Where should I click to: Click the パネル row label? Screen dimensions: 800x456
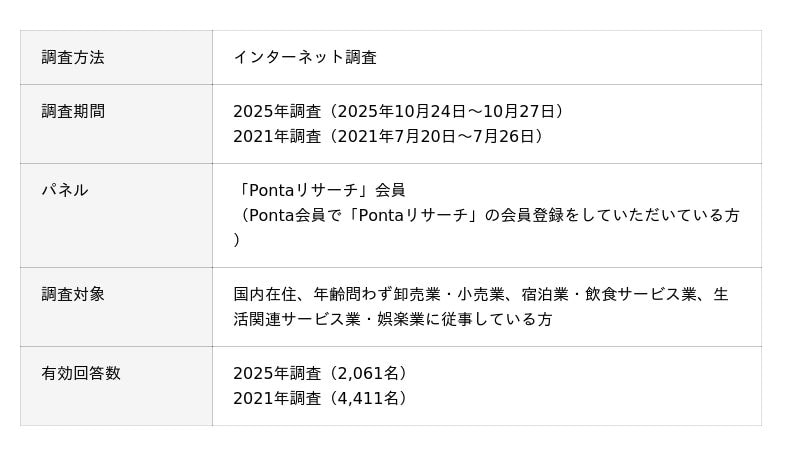[65, 190]
